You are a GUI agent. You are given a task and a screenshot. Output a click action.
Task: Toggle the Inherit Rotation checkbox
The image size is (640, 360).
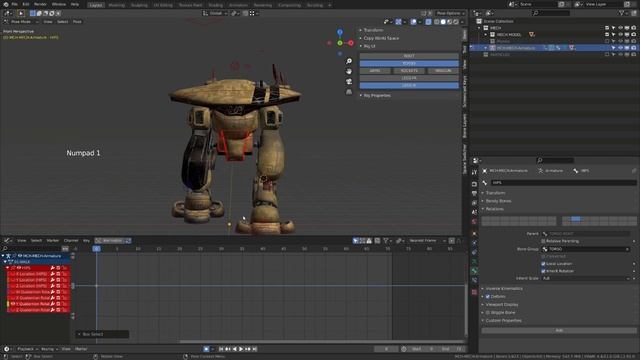[543, 271]
